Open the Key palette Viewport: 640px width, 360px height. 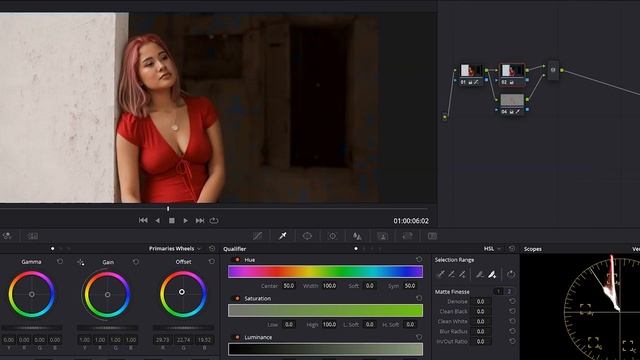[x=382, y=236]
